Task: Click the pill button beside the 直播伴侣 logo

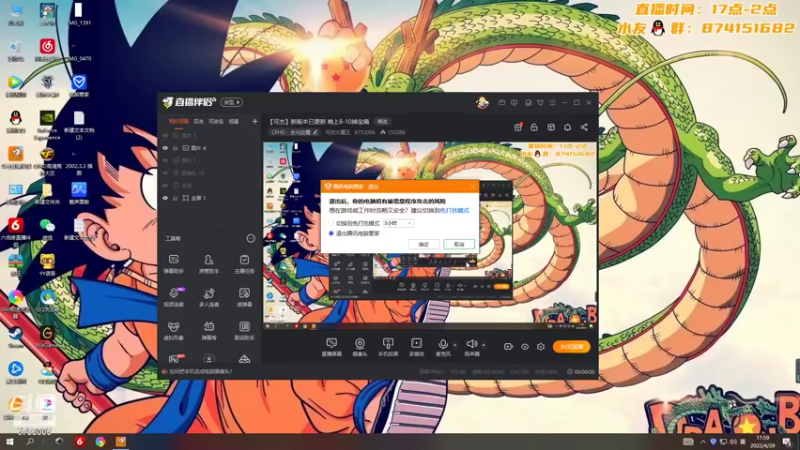Action: [x=231, y=103]
